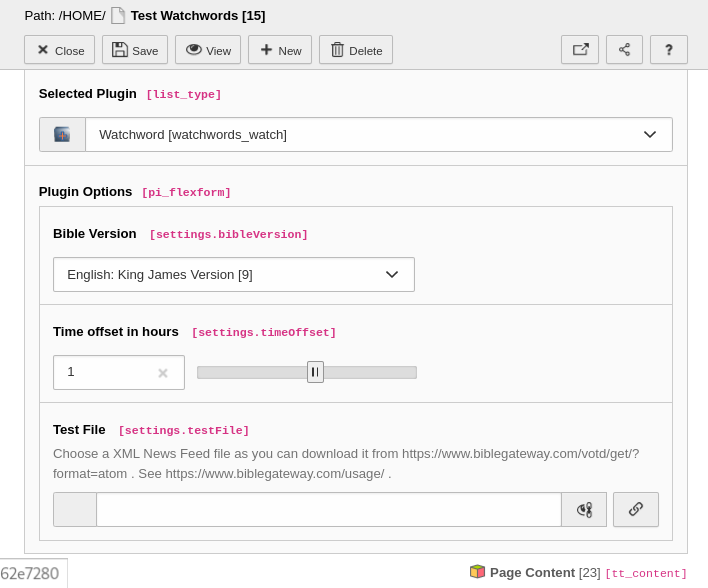The height and width of the screenshot is (588, 708).
Task: Click the Bible Version label
Action: pyautogui.click(x=95, y=234)
